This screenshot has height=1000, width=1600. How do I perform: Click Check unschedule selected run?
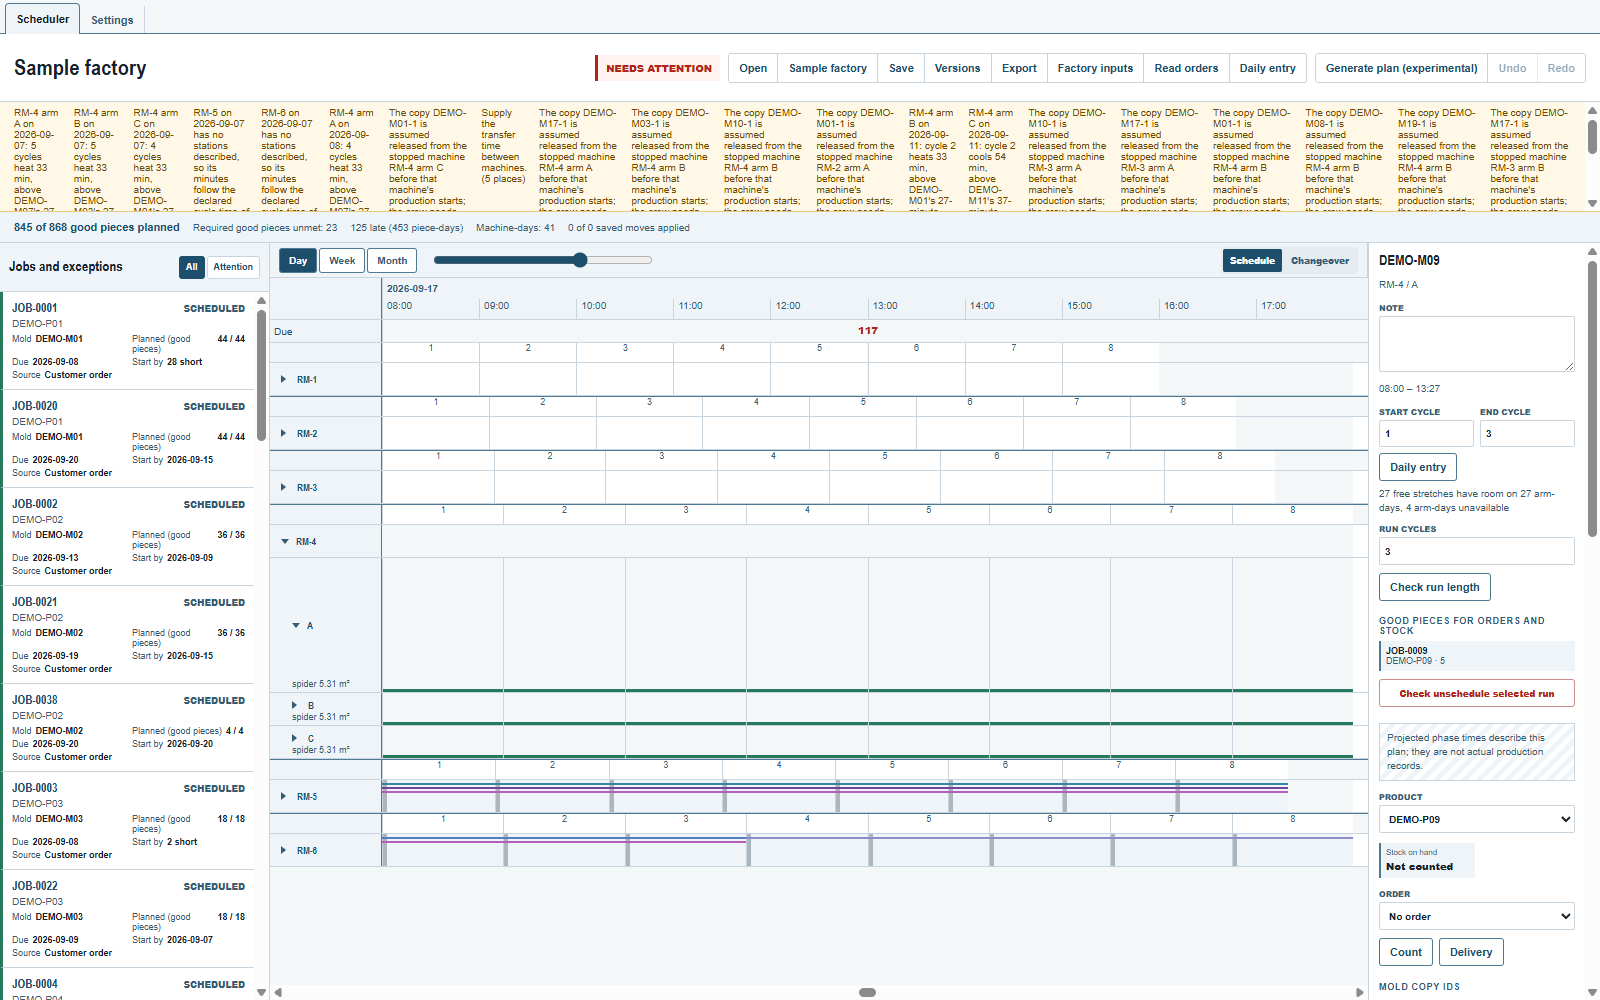[x=1476, y=693]
